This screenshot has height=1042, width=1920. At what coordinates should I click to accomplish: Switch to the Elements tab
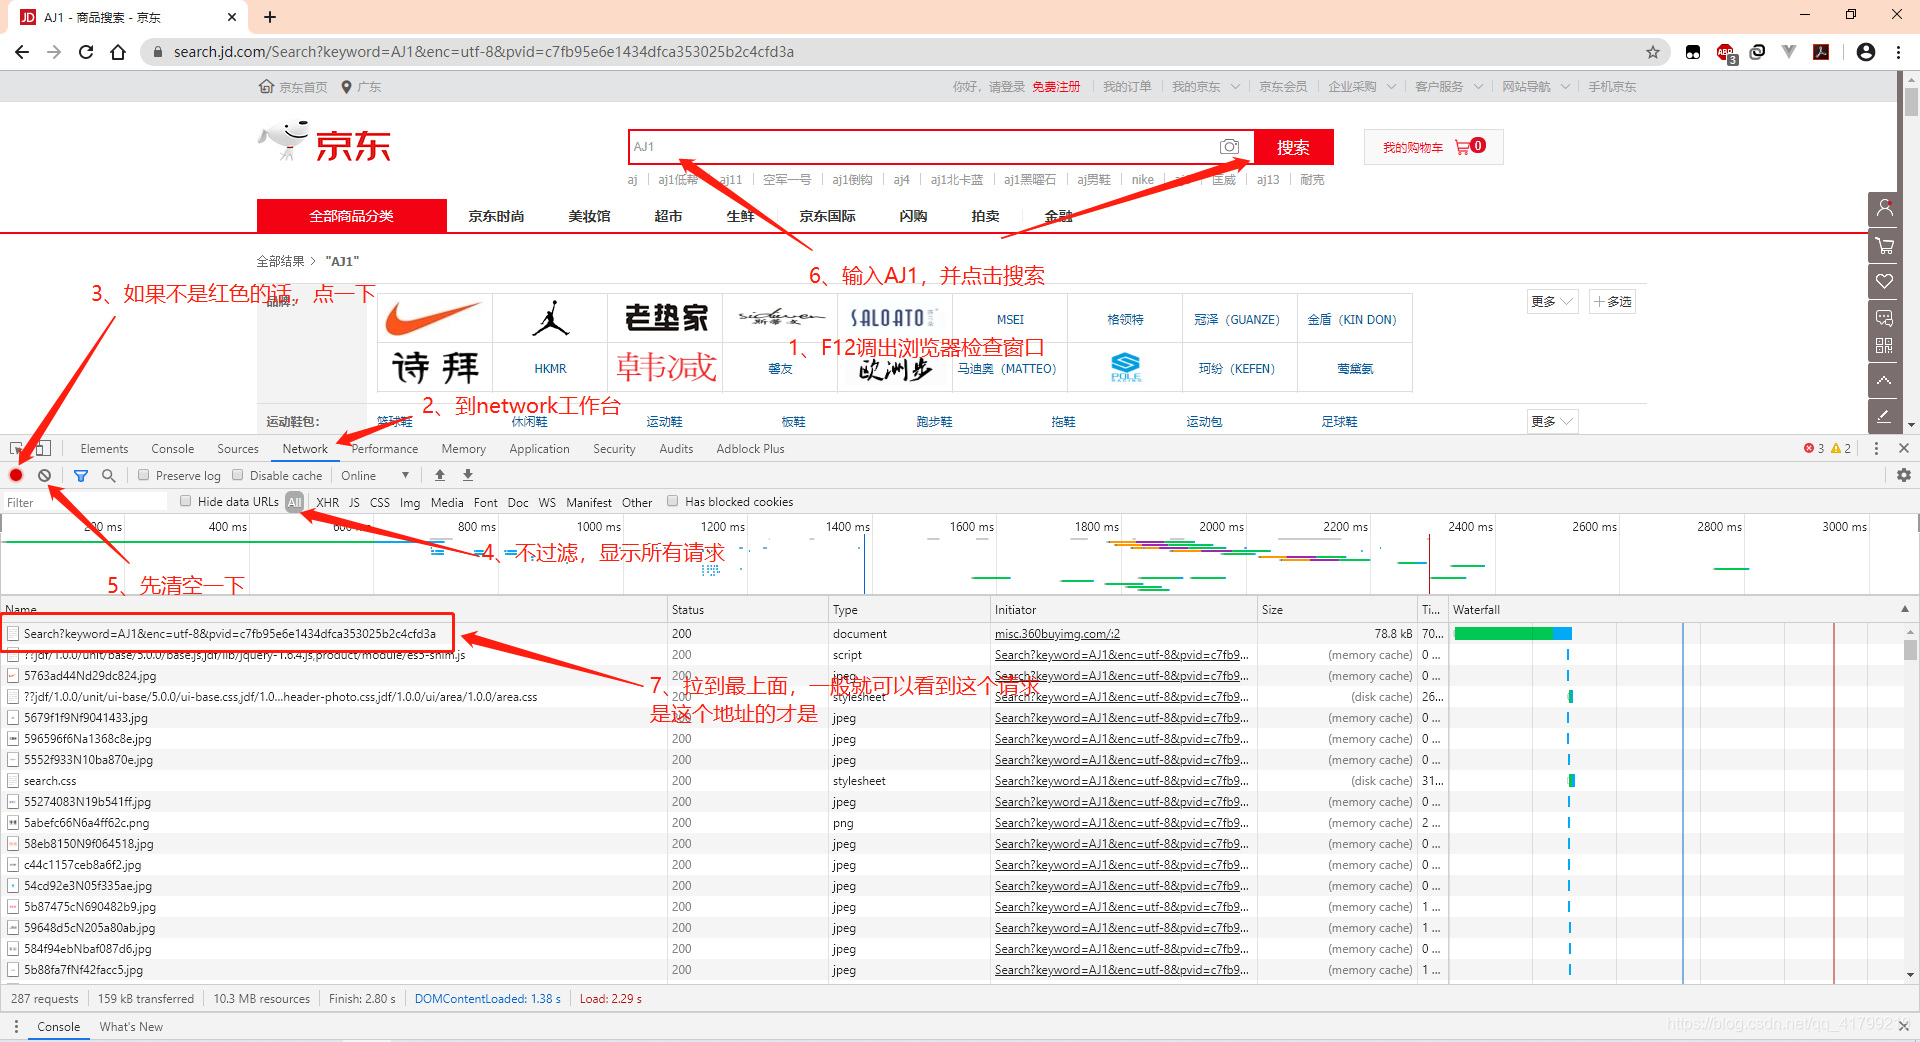(x=104, y=449)
